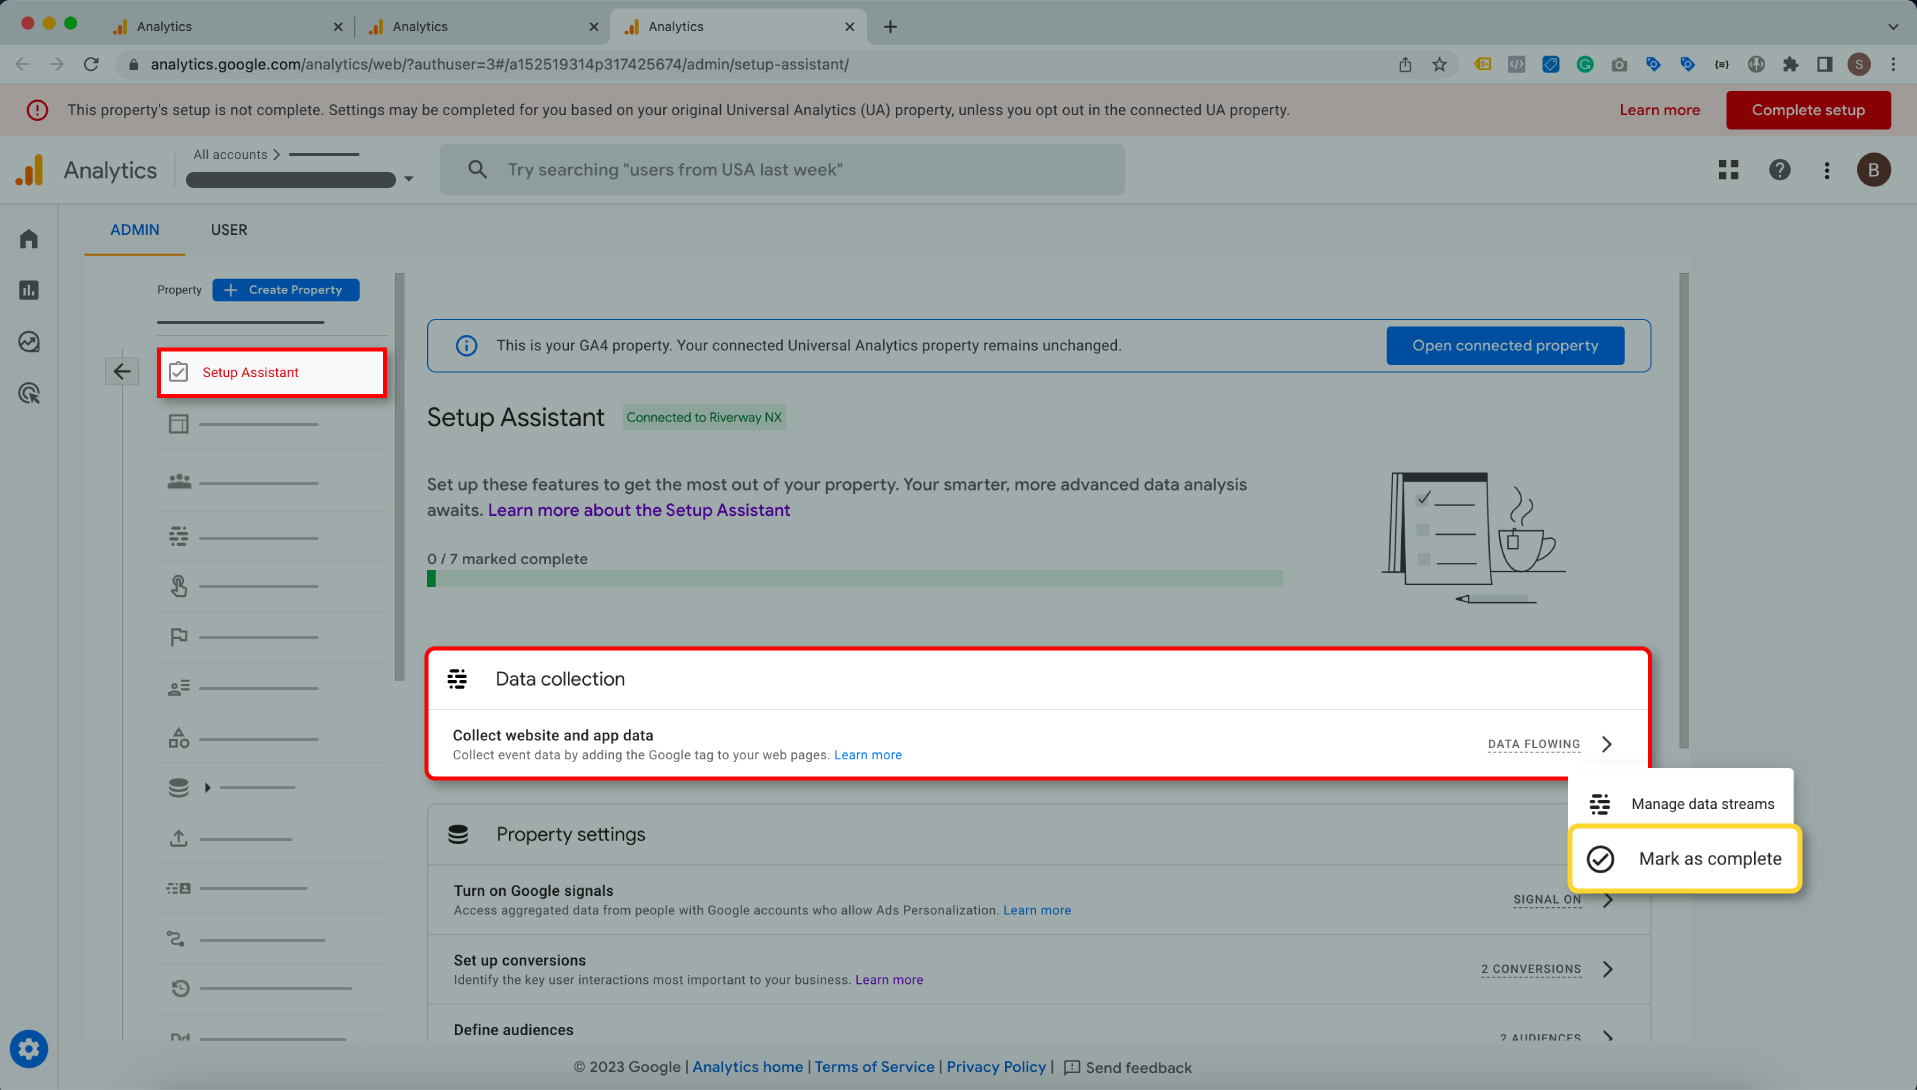Screen dimensions: 1917x1090
Task: Click the warning icon in the setup banner
Action: click(37, 110)
